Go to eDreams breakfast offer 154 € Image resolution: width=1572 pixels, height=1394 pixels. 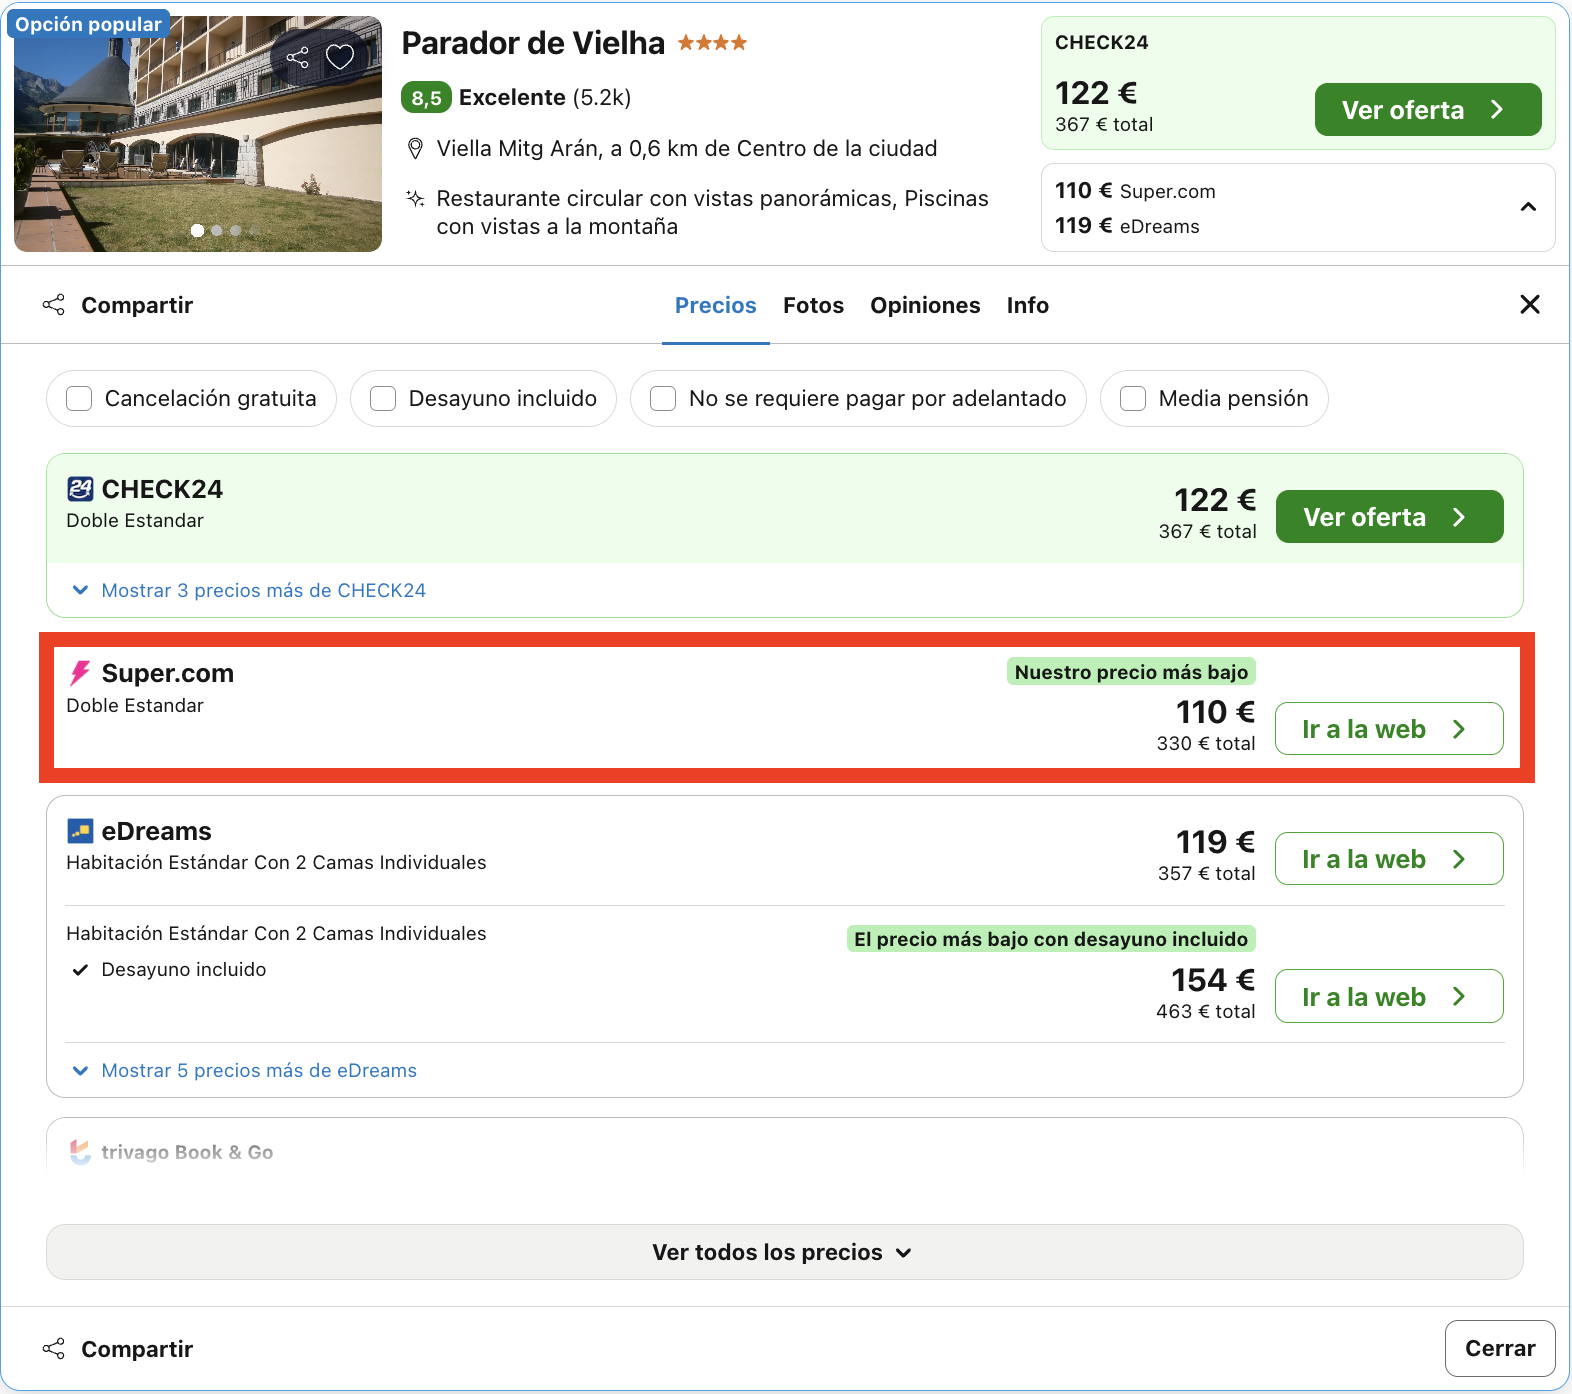click(x=1389, y=997)
